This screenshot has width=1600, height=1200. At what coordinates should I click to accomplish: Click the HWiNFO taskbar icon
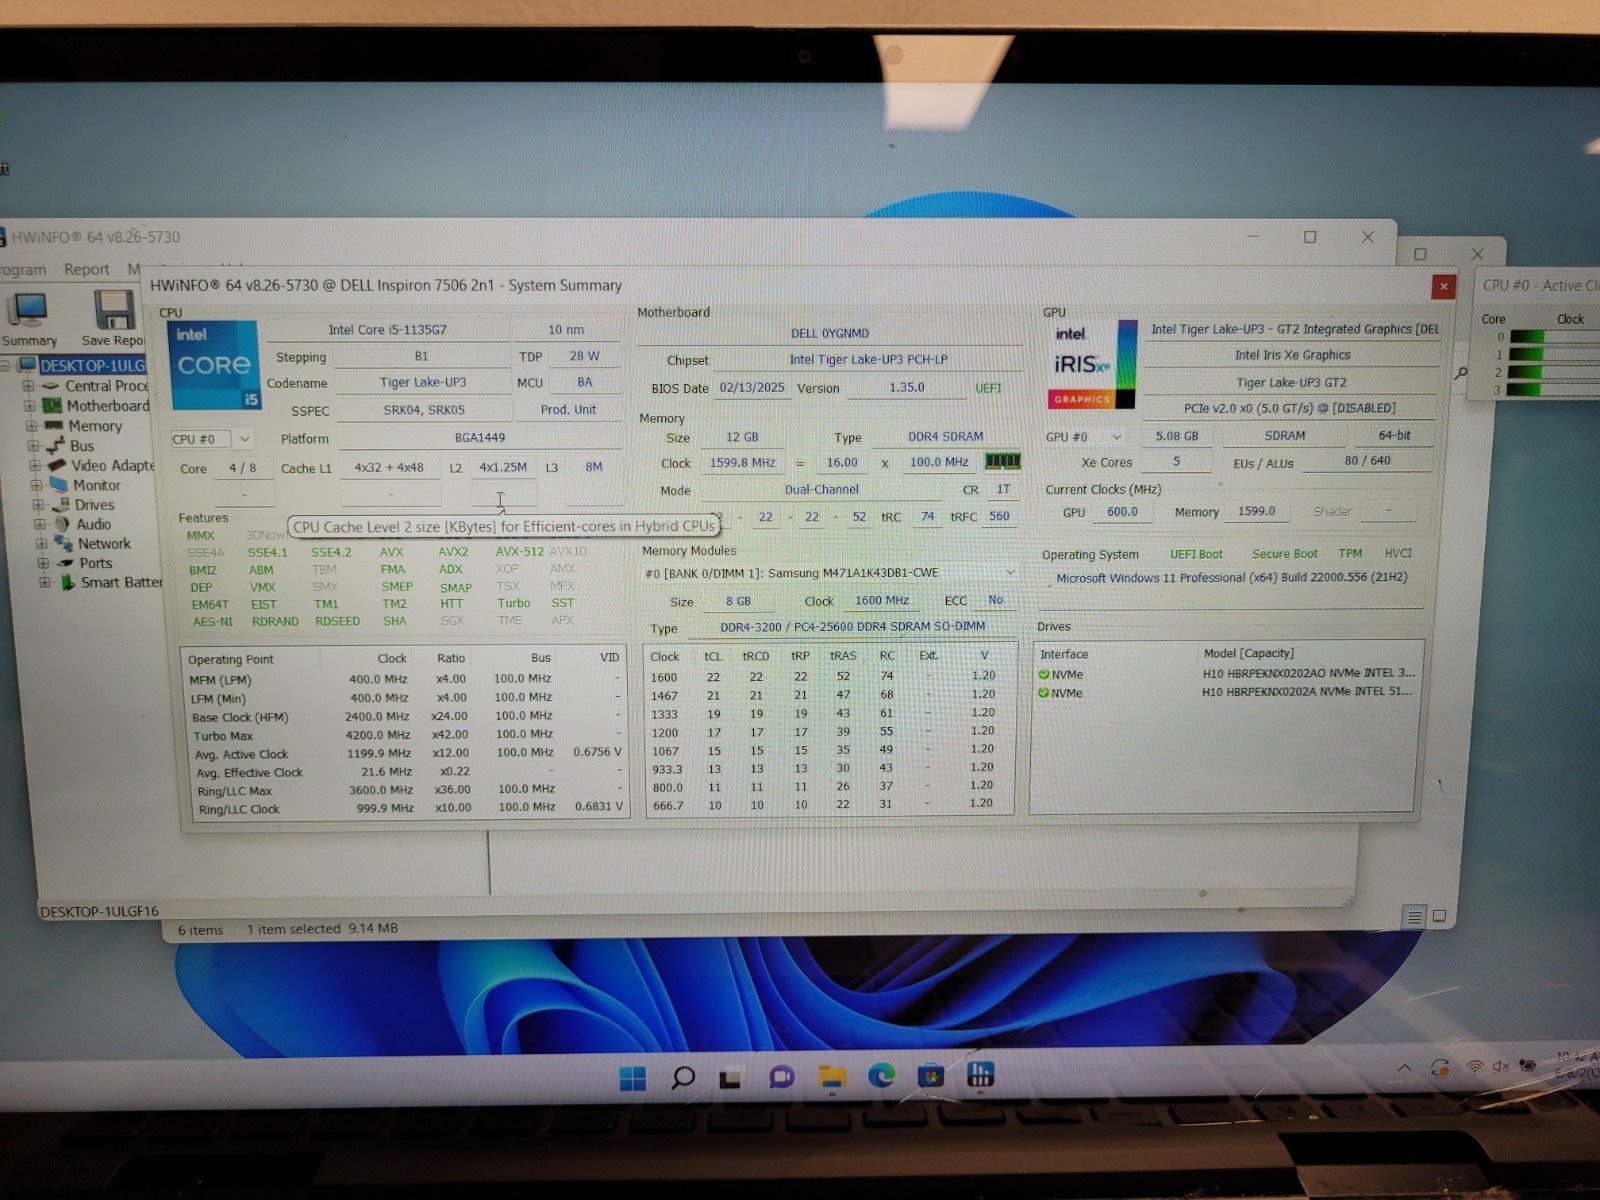(980, 1074)
